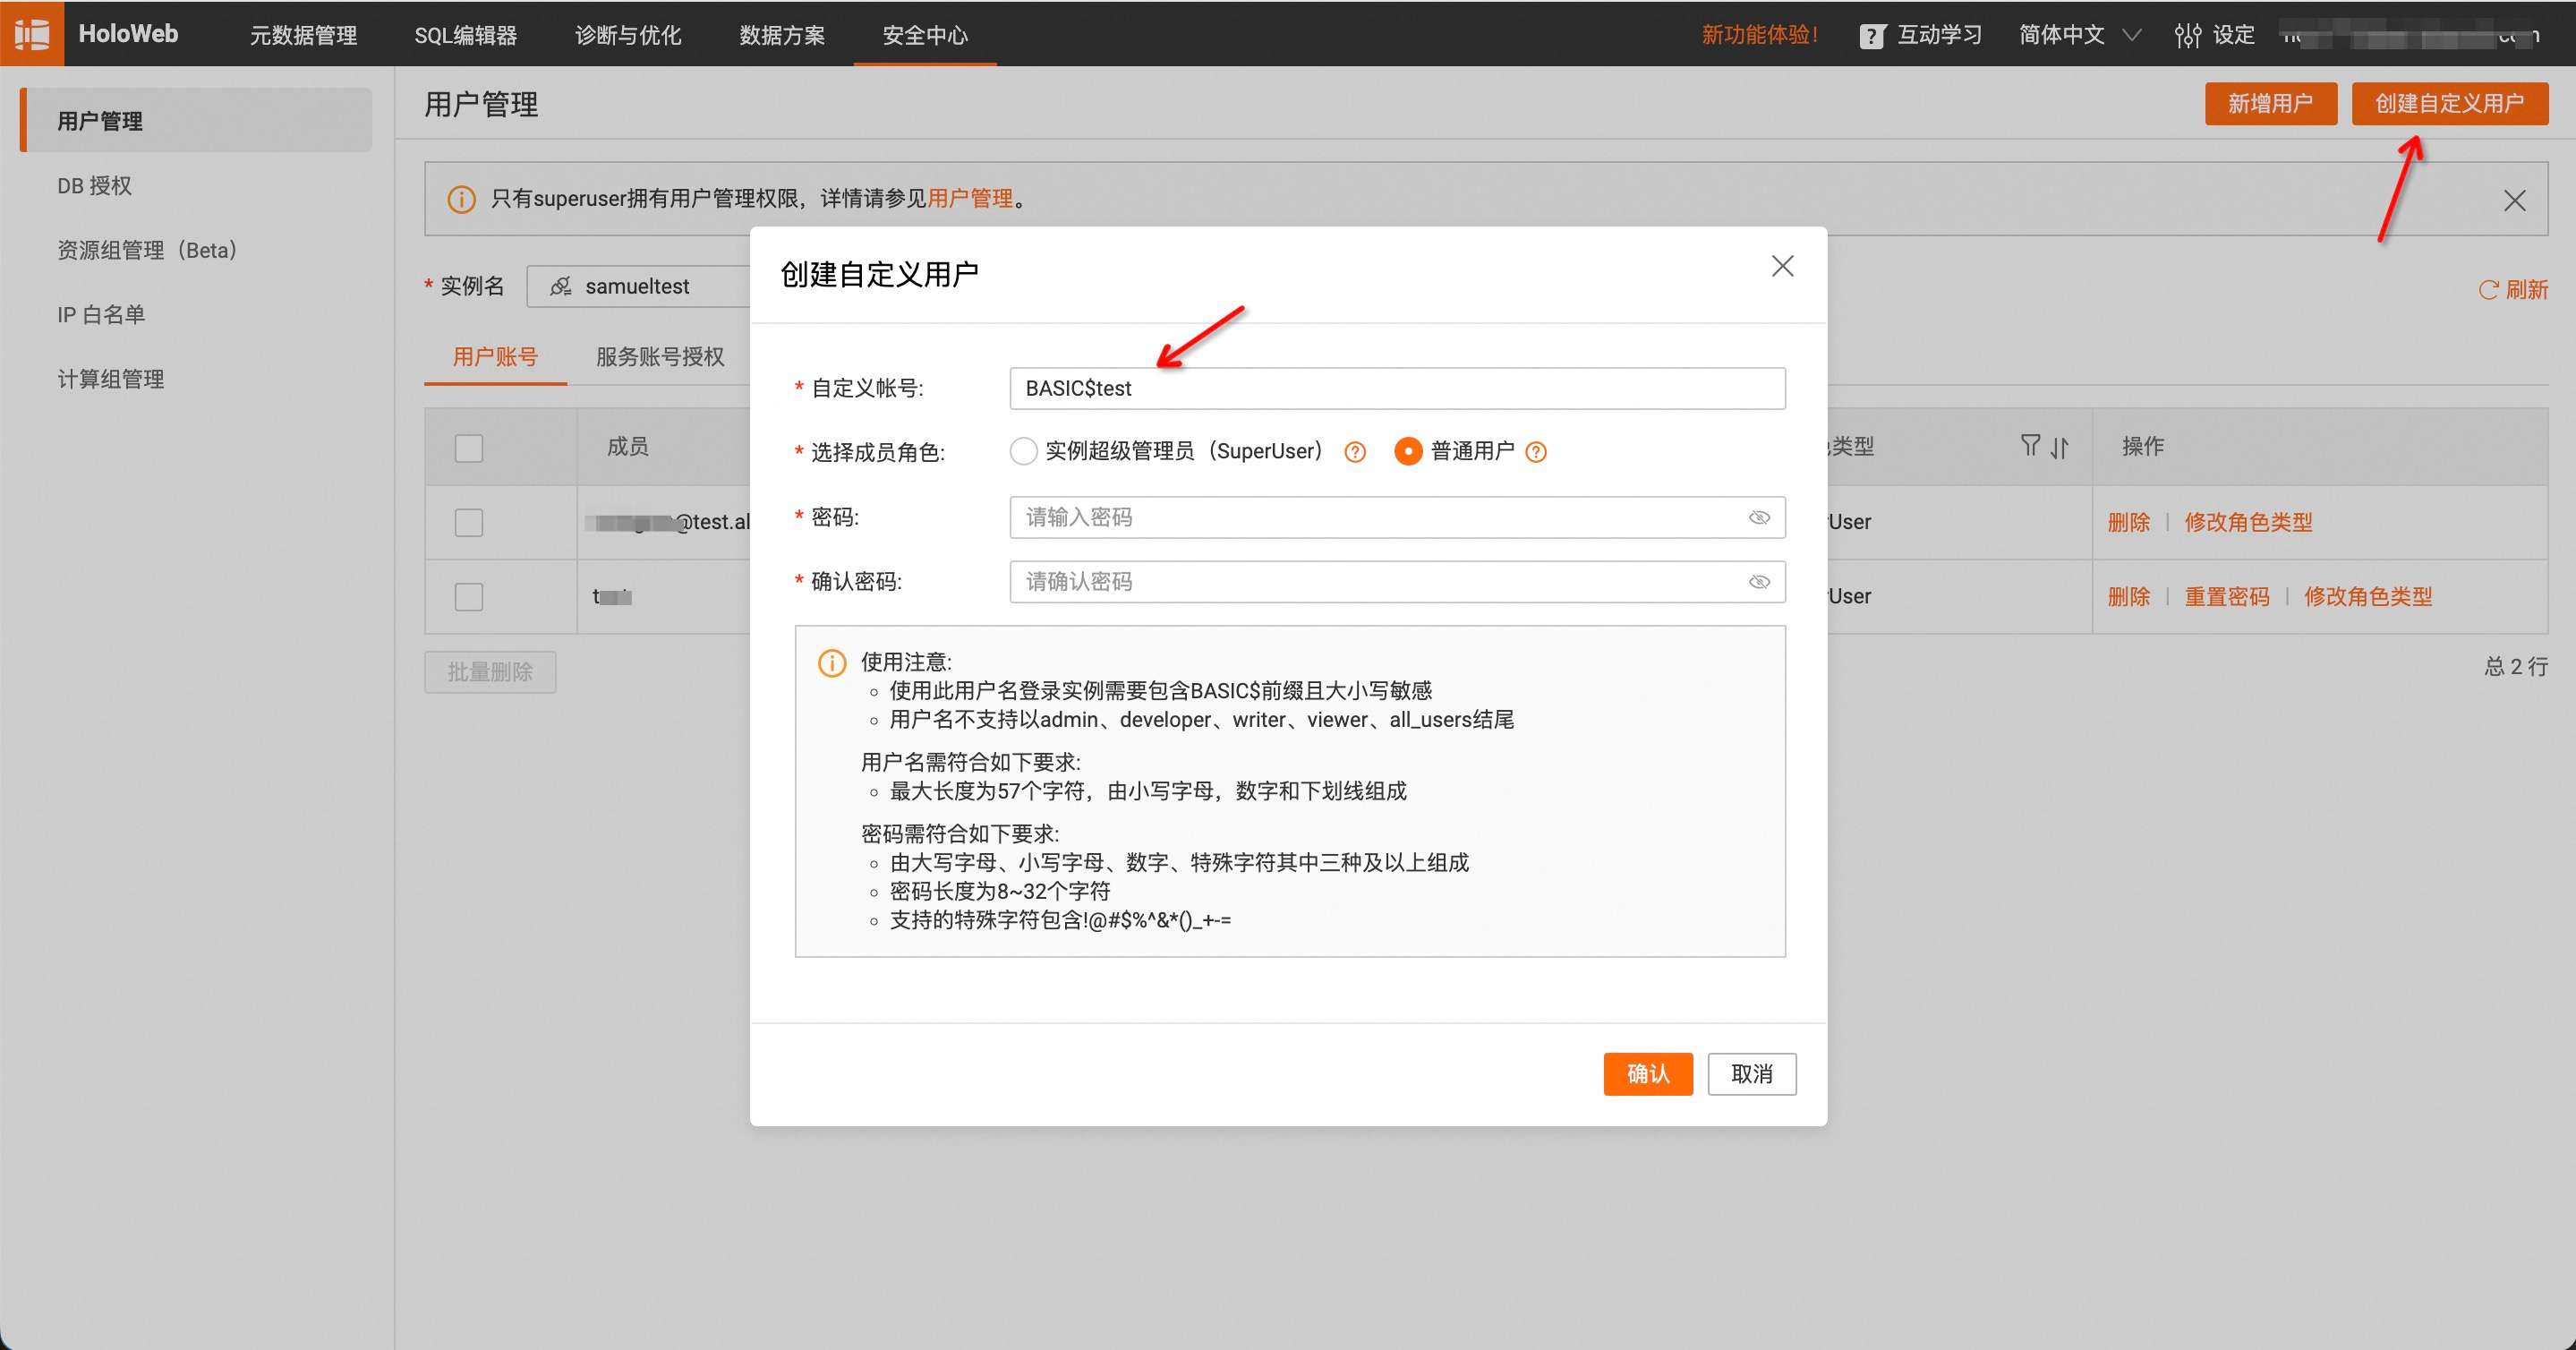Open the samueltest instance dropdown
The width and height of the screenshot is (2576, 1350).
pyautogui.click(x=638, y=287)
